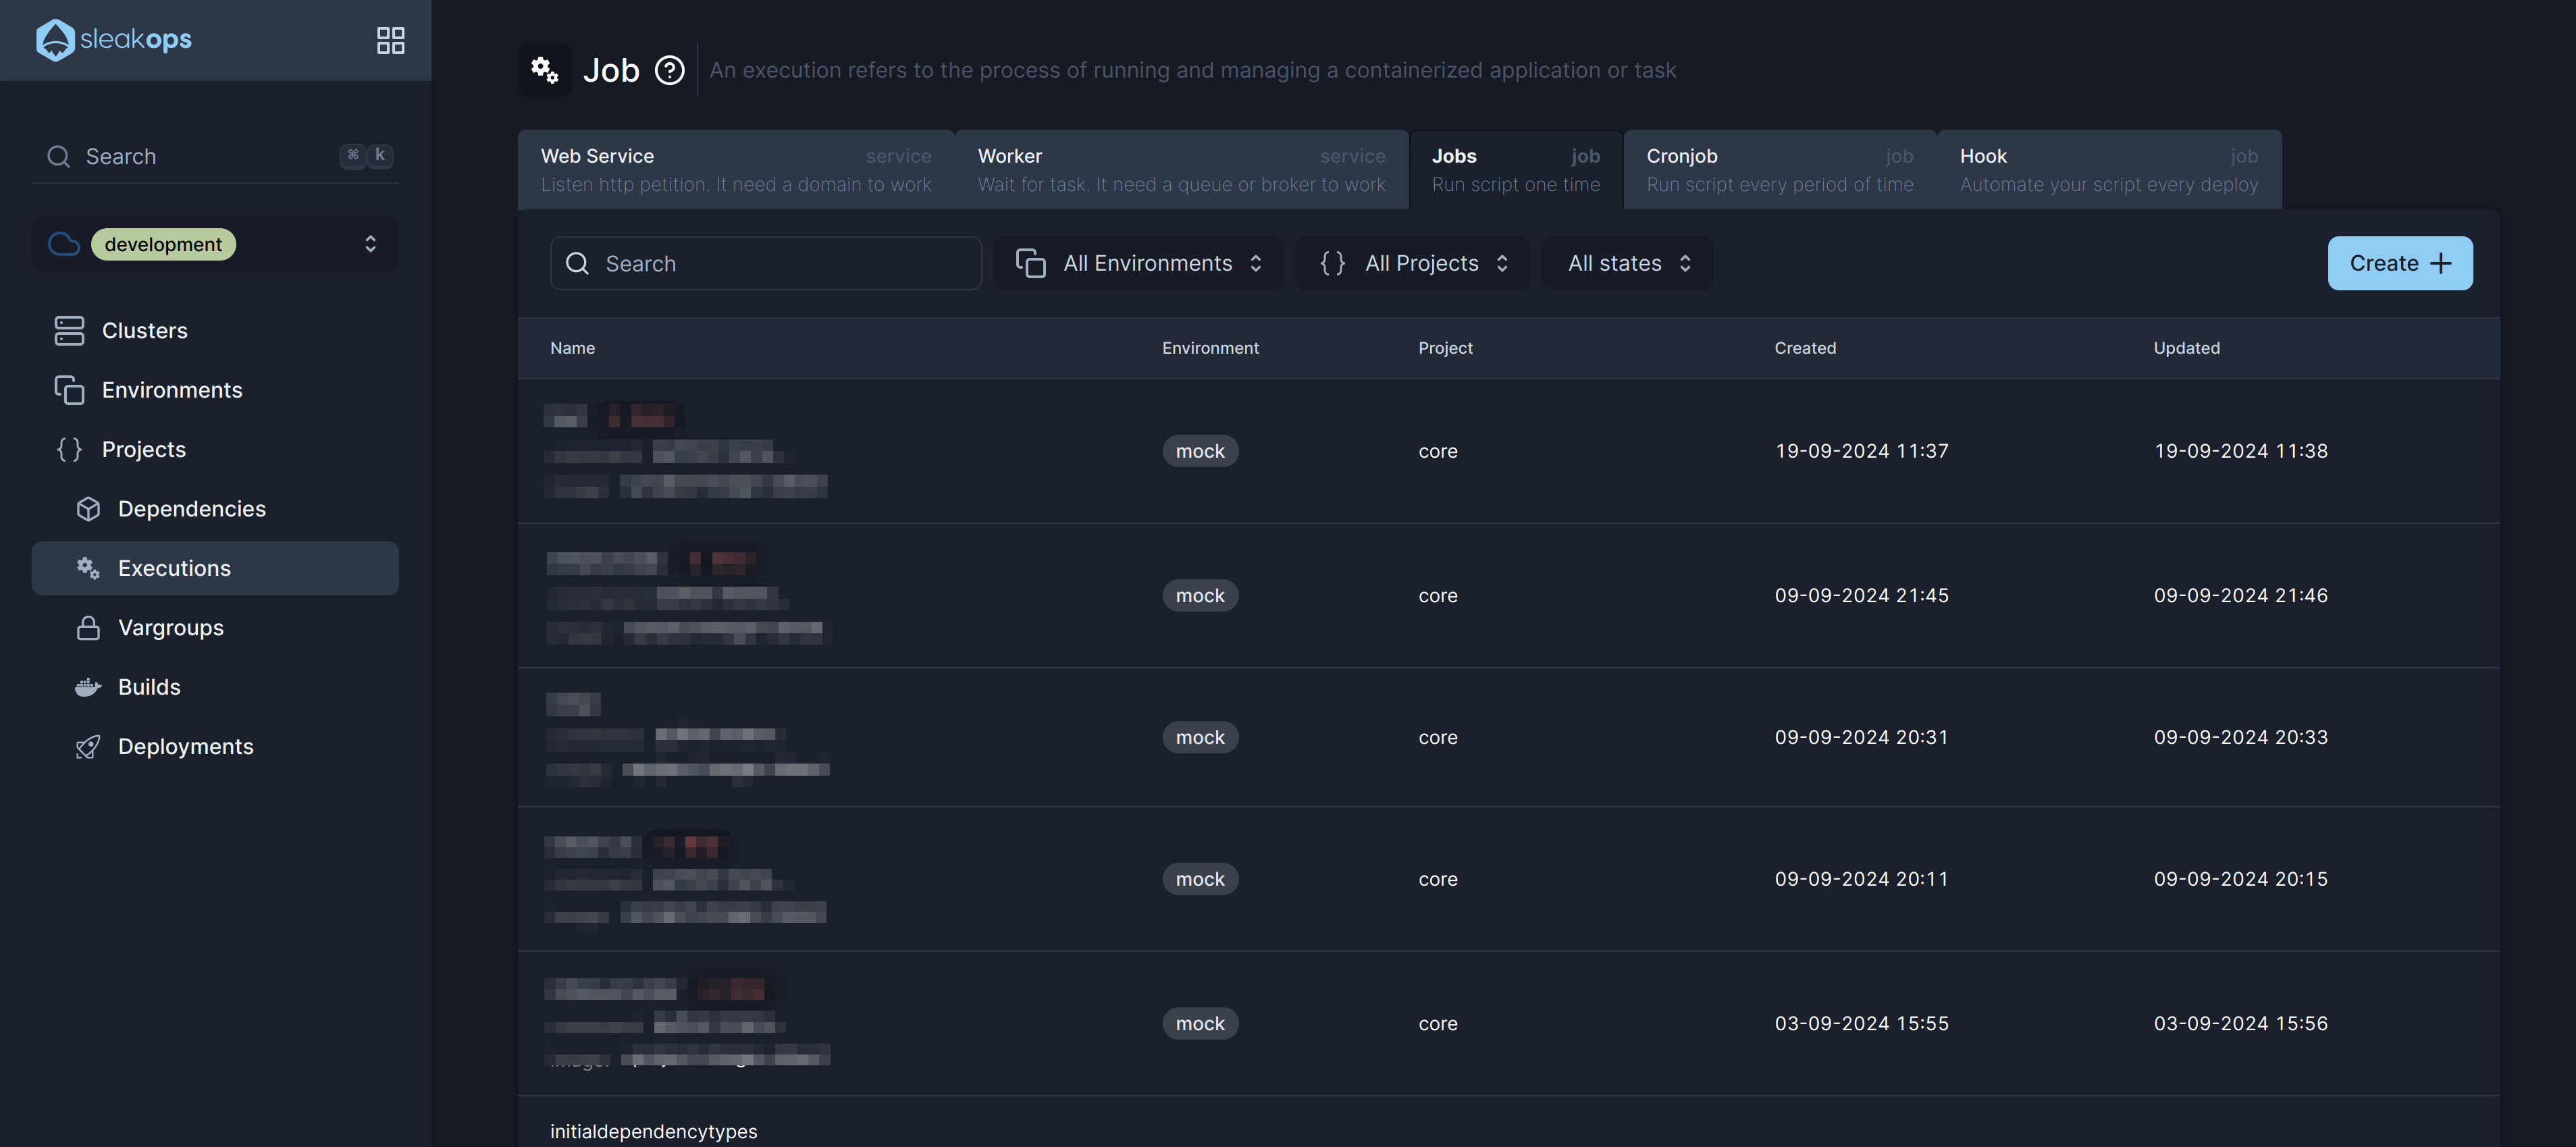This screenshot has height=1147, width=2576.
Task: Click the All Projects braces icon
Action: coord(1332,263)
